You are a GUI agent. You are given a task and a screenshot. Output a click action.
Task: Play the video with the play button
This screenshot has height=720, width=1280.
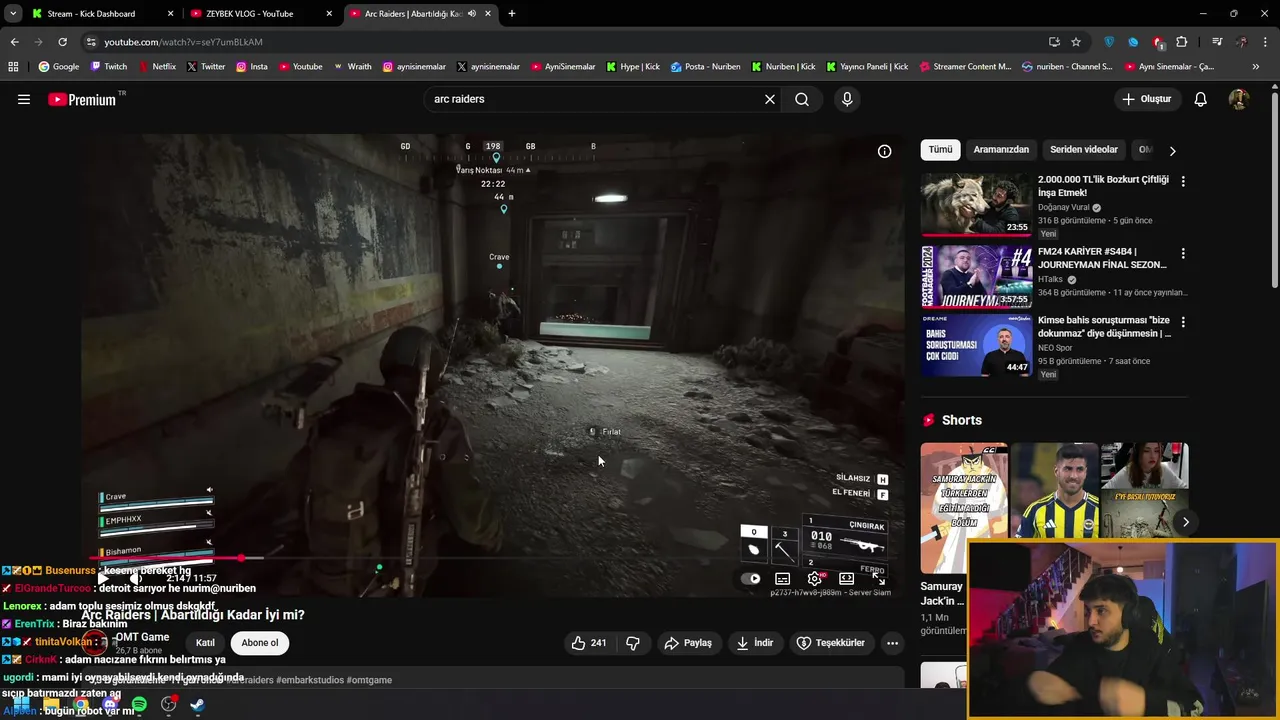coord(103,578)
